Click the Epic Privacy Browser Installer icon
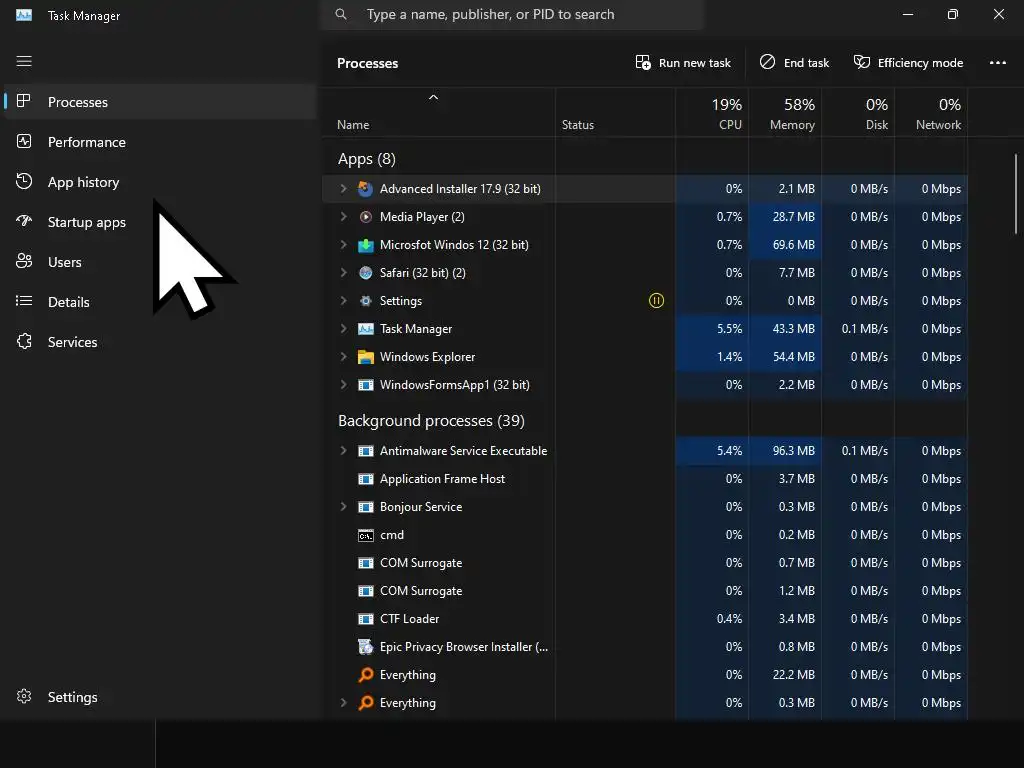 [366, 647]
